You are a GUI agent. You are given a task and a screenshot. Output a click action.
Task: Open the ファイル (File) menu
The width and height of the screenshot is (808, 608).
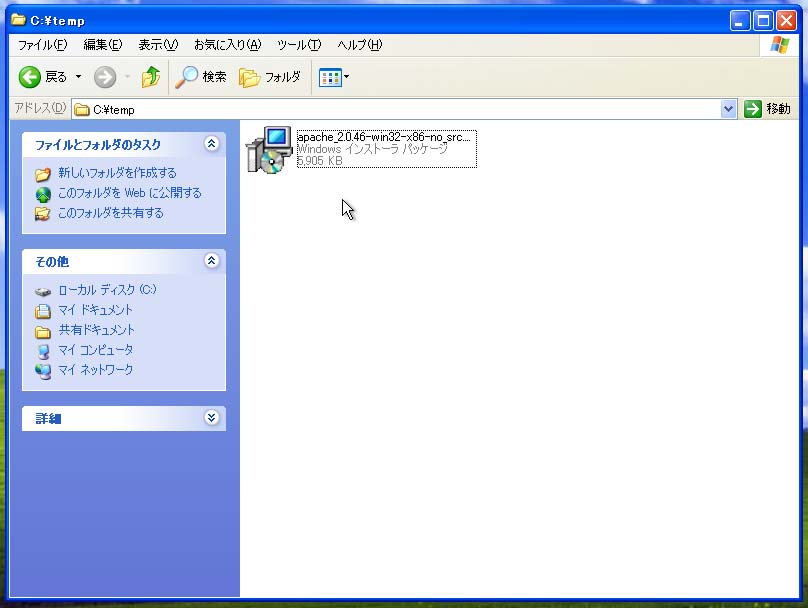click(42, 45)
